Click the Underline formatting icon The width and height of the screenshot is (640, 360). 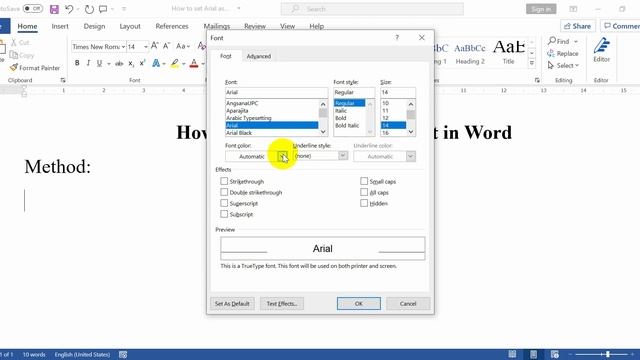click(99, 63)
